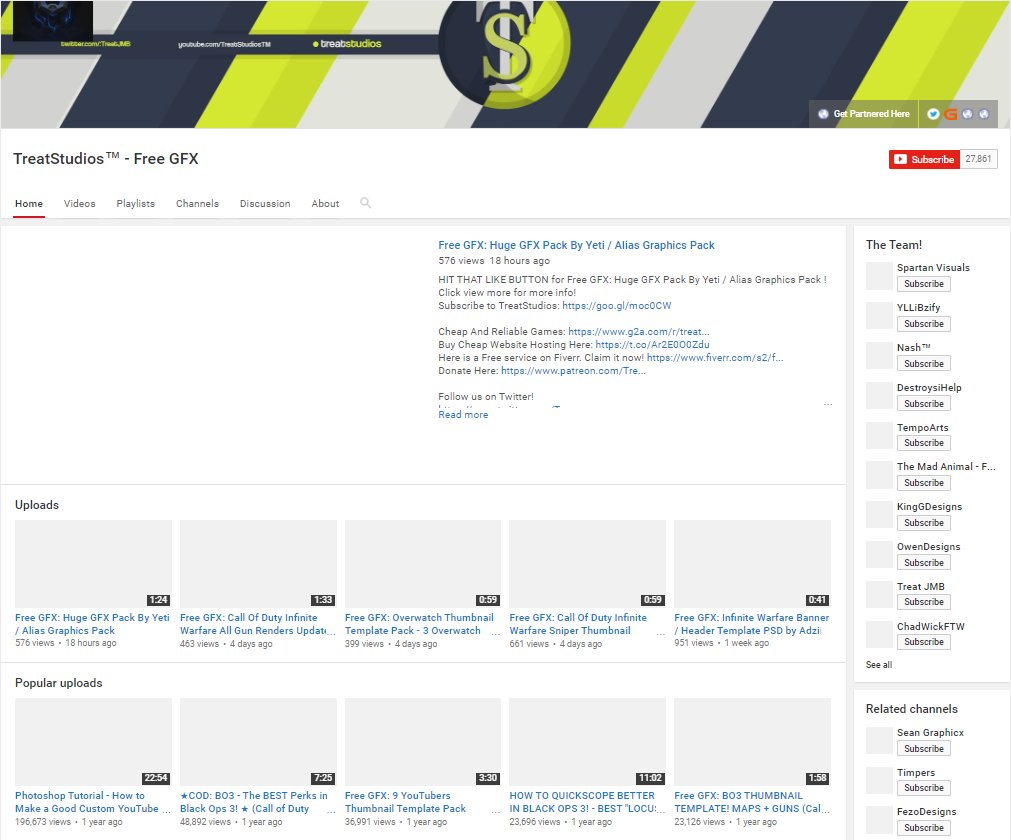The image size is (1011, 840).
Task: Click See all under The Team
Action: point(879,665)
